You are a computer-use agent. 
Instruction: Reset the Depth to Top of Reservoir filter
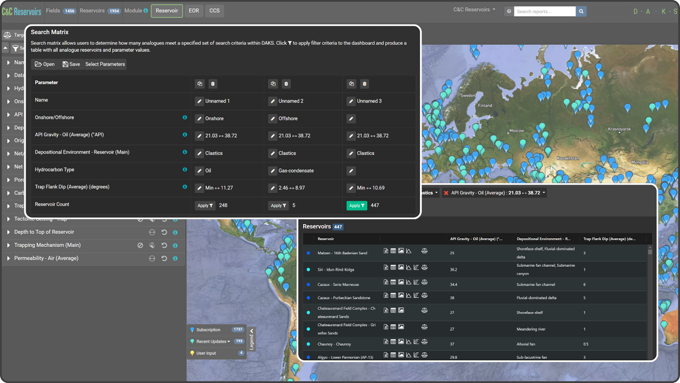(x=164, y=232)
